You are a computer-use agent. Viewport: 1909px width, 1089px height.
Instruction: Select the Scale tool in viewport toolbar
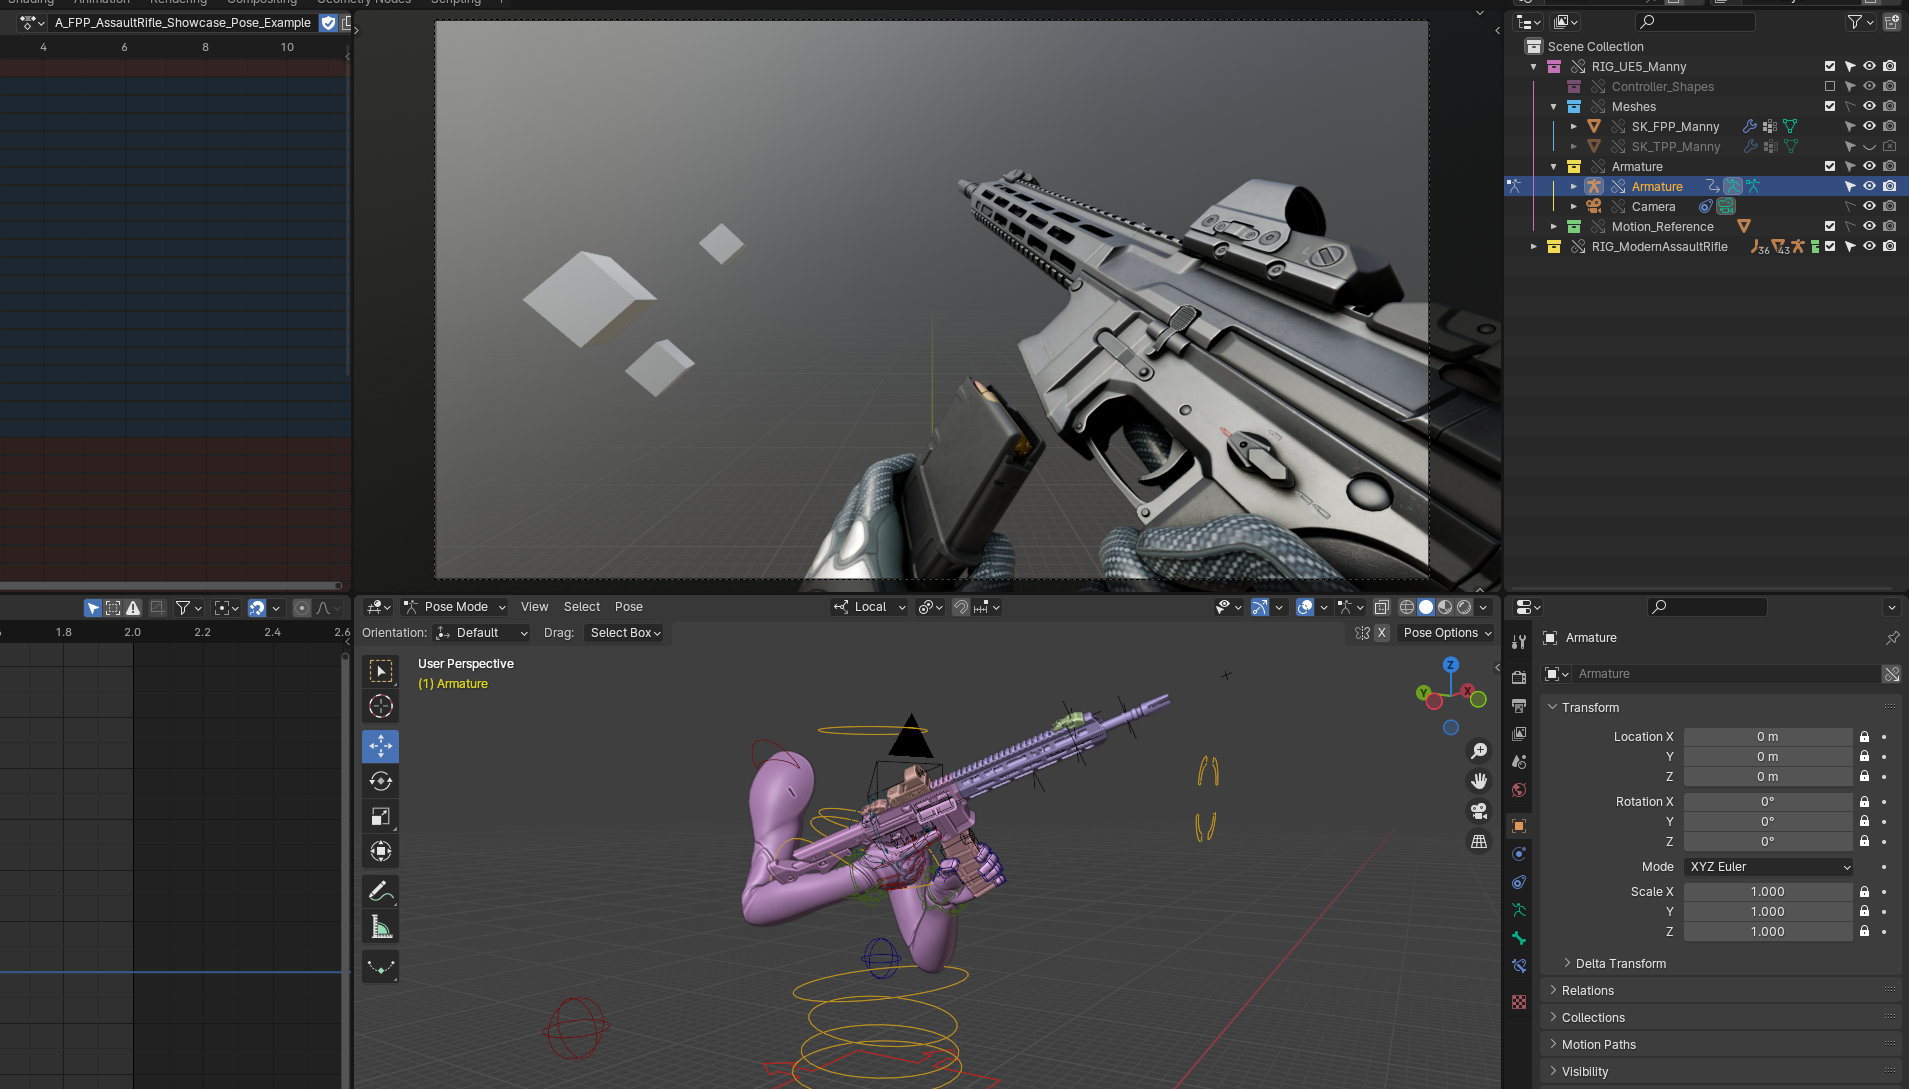click(x=380, y=817)
